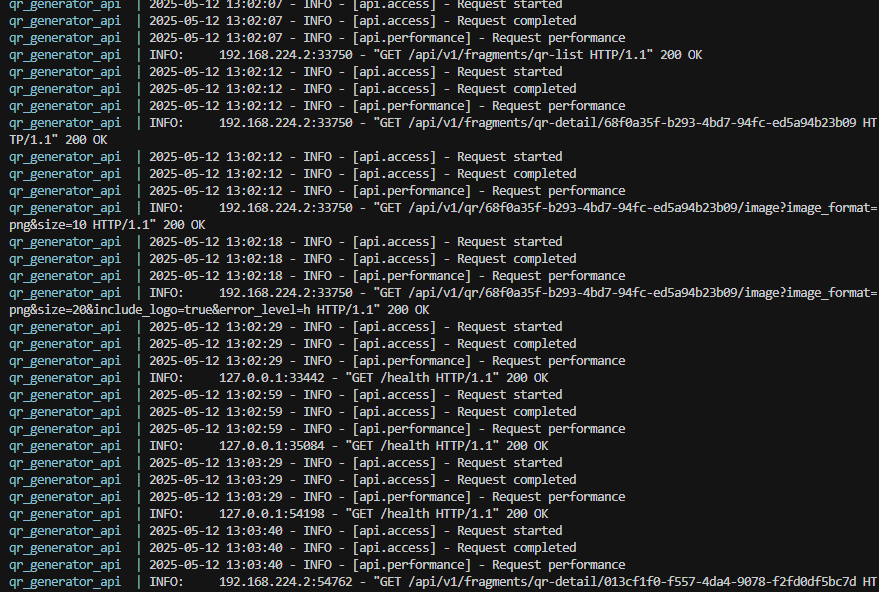Click "Request performance" on the 13:02:29 line

click(558, 361)
